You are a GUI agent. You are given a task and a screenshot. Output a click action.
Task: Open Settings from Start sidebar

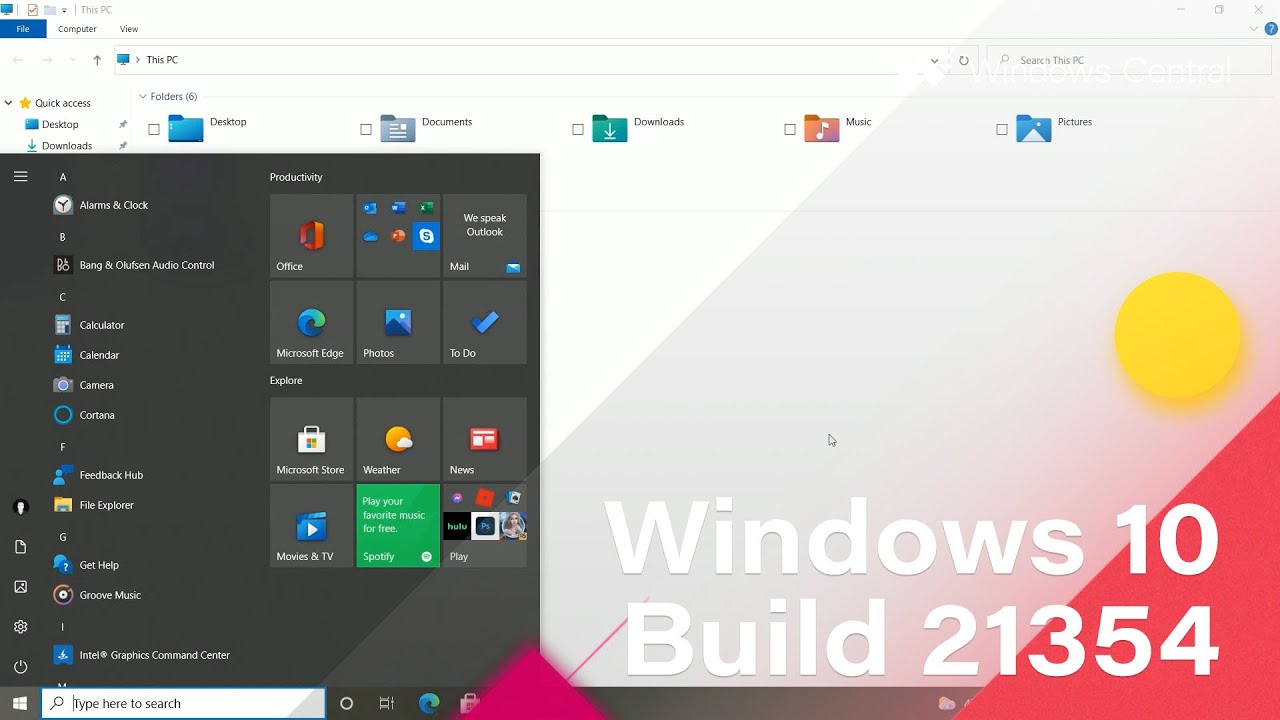(20, 627)
